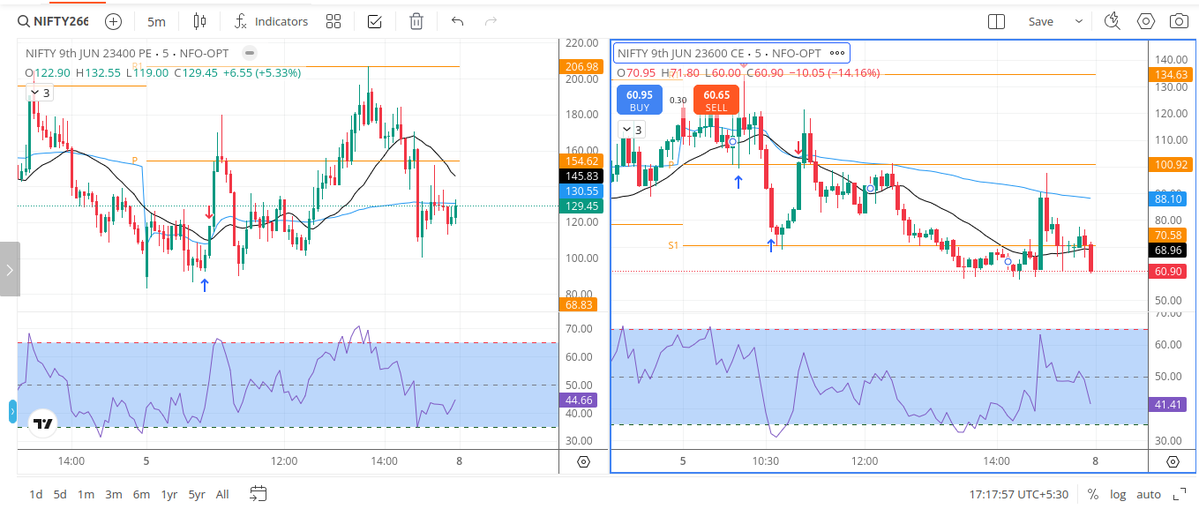Select the NIFTY 9th JUN 23400 PE legend

(x=129, y=53)
